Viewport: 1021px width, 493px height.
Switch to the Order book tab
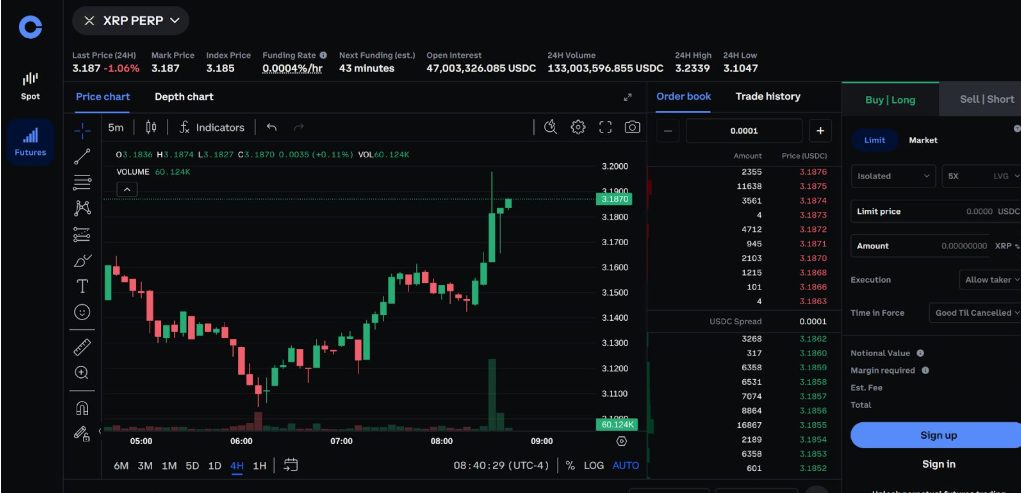click(x=684, y=96)
